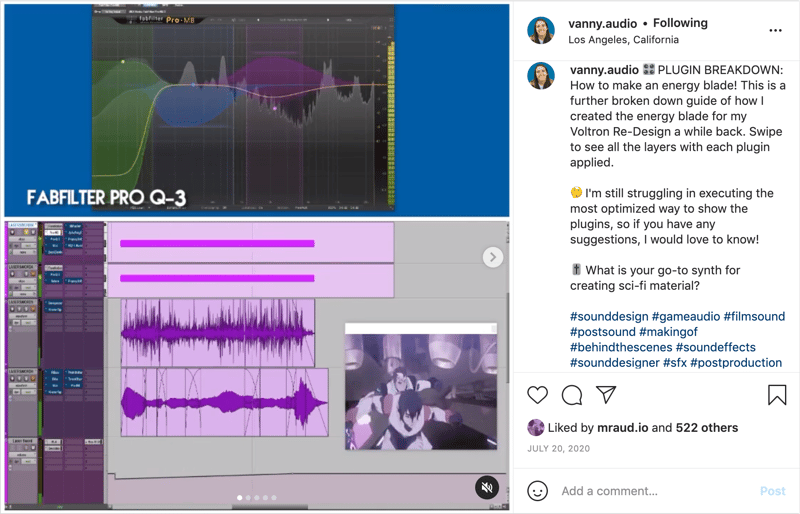Open the #makingof hashtag
800x514 pixels.
tap(668, 332)
